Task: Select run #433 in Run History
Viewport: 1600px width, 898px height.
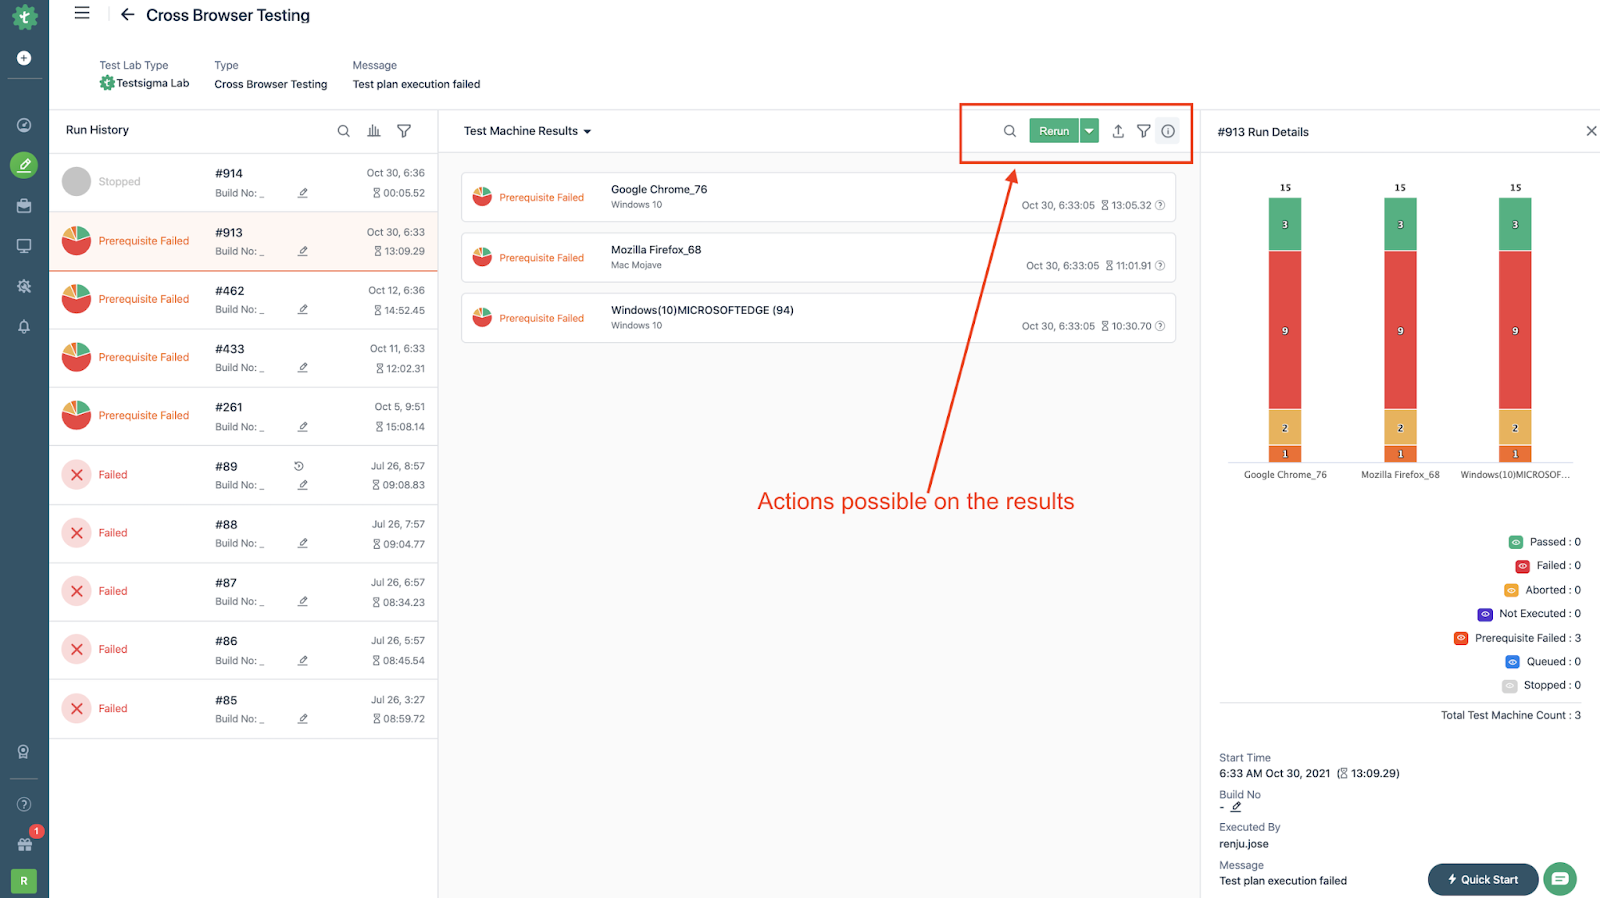Action: [x=243, y=358]
